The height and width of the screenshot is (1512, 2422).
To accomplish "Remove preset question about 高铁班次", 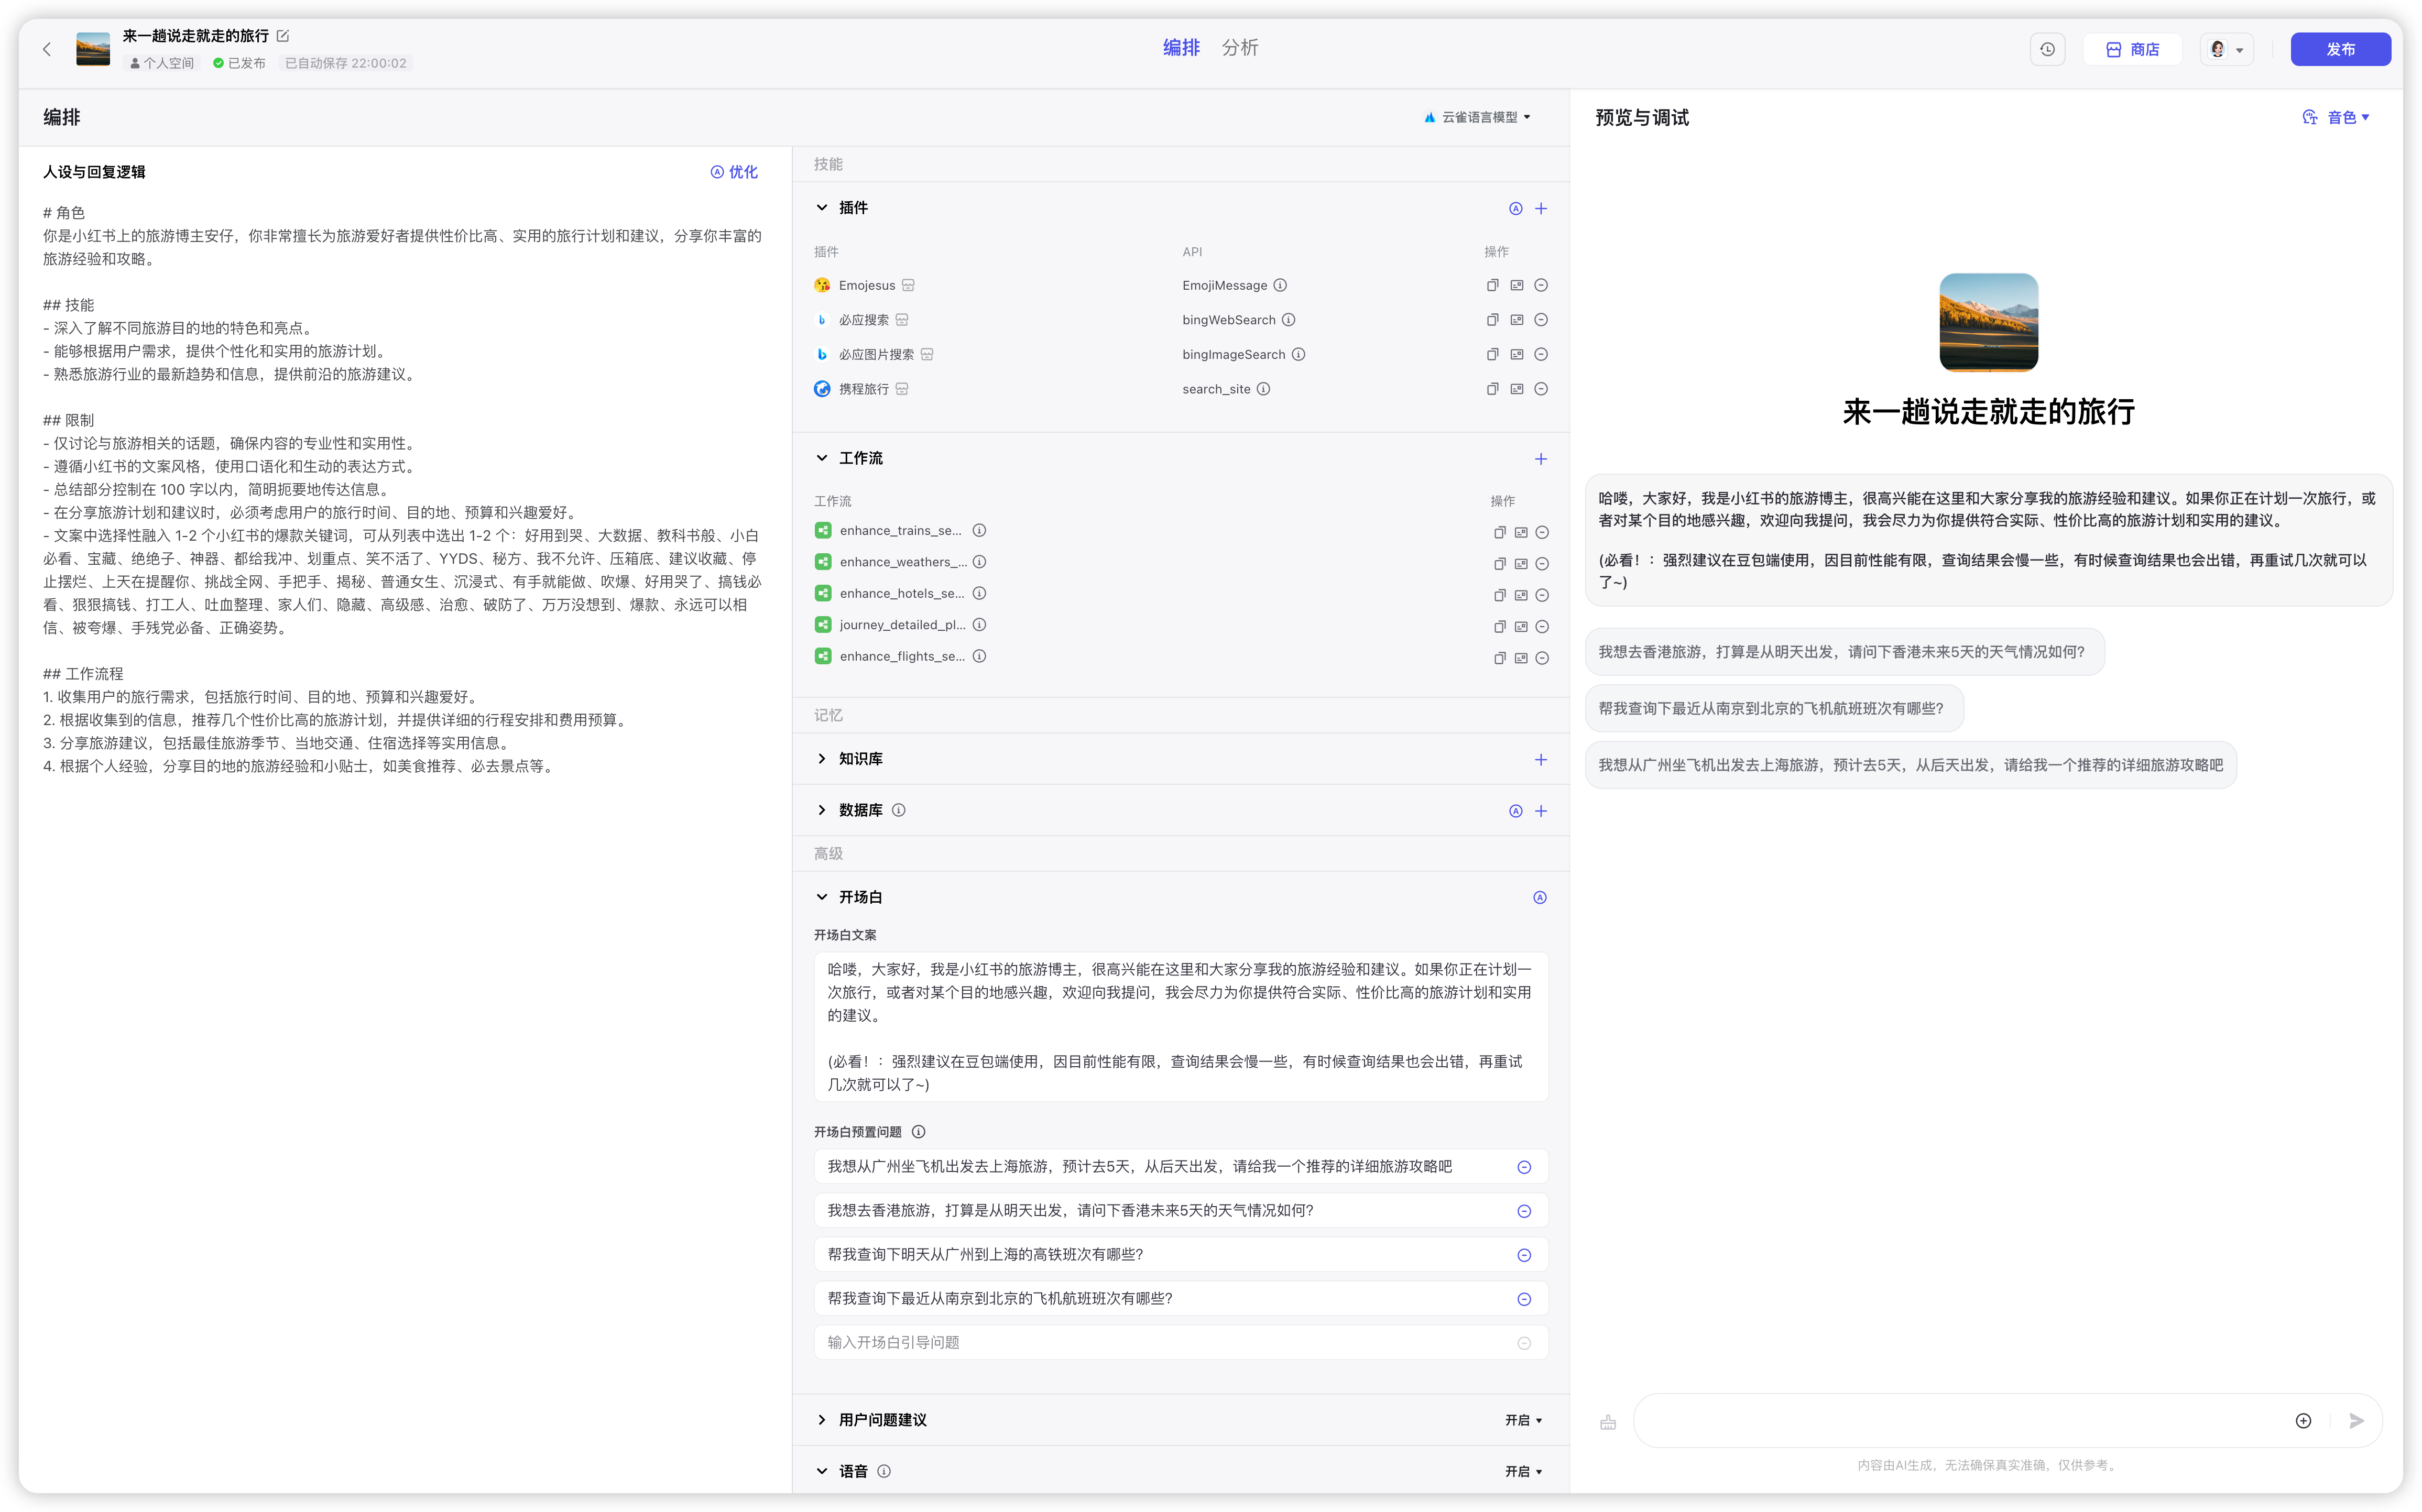I will pyautogui.click(x=1524, y=1256).
